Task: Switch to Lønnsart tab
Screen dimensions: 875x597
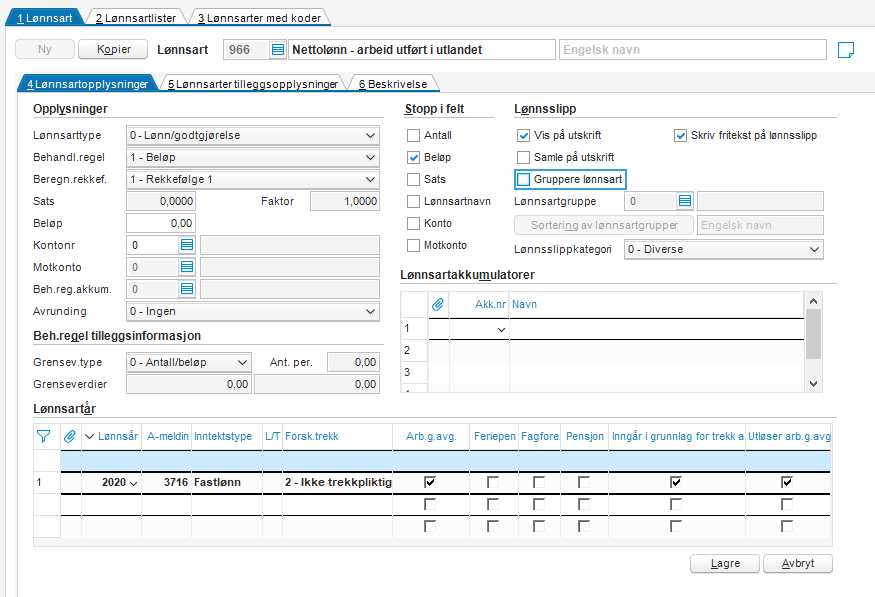Action: [x=45, y=18]
